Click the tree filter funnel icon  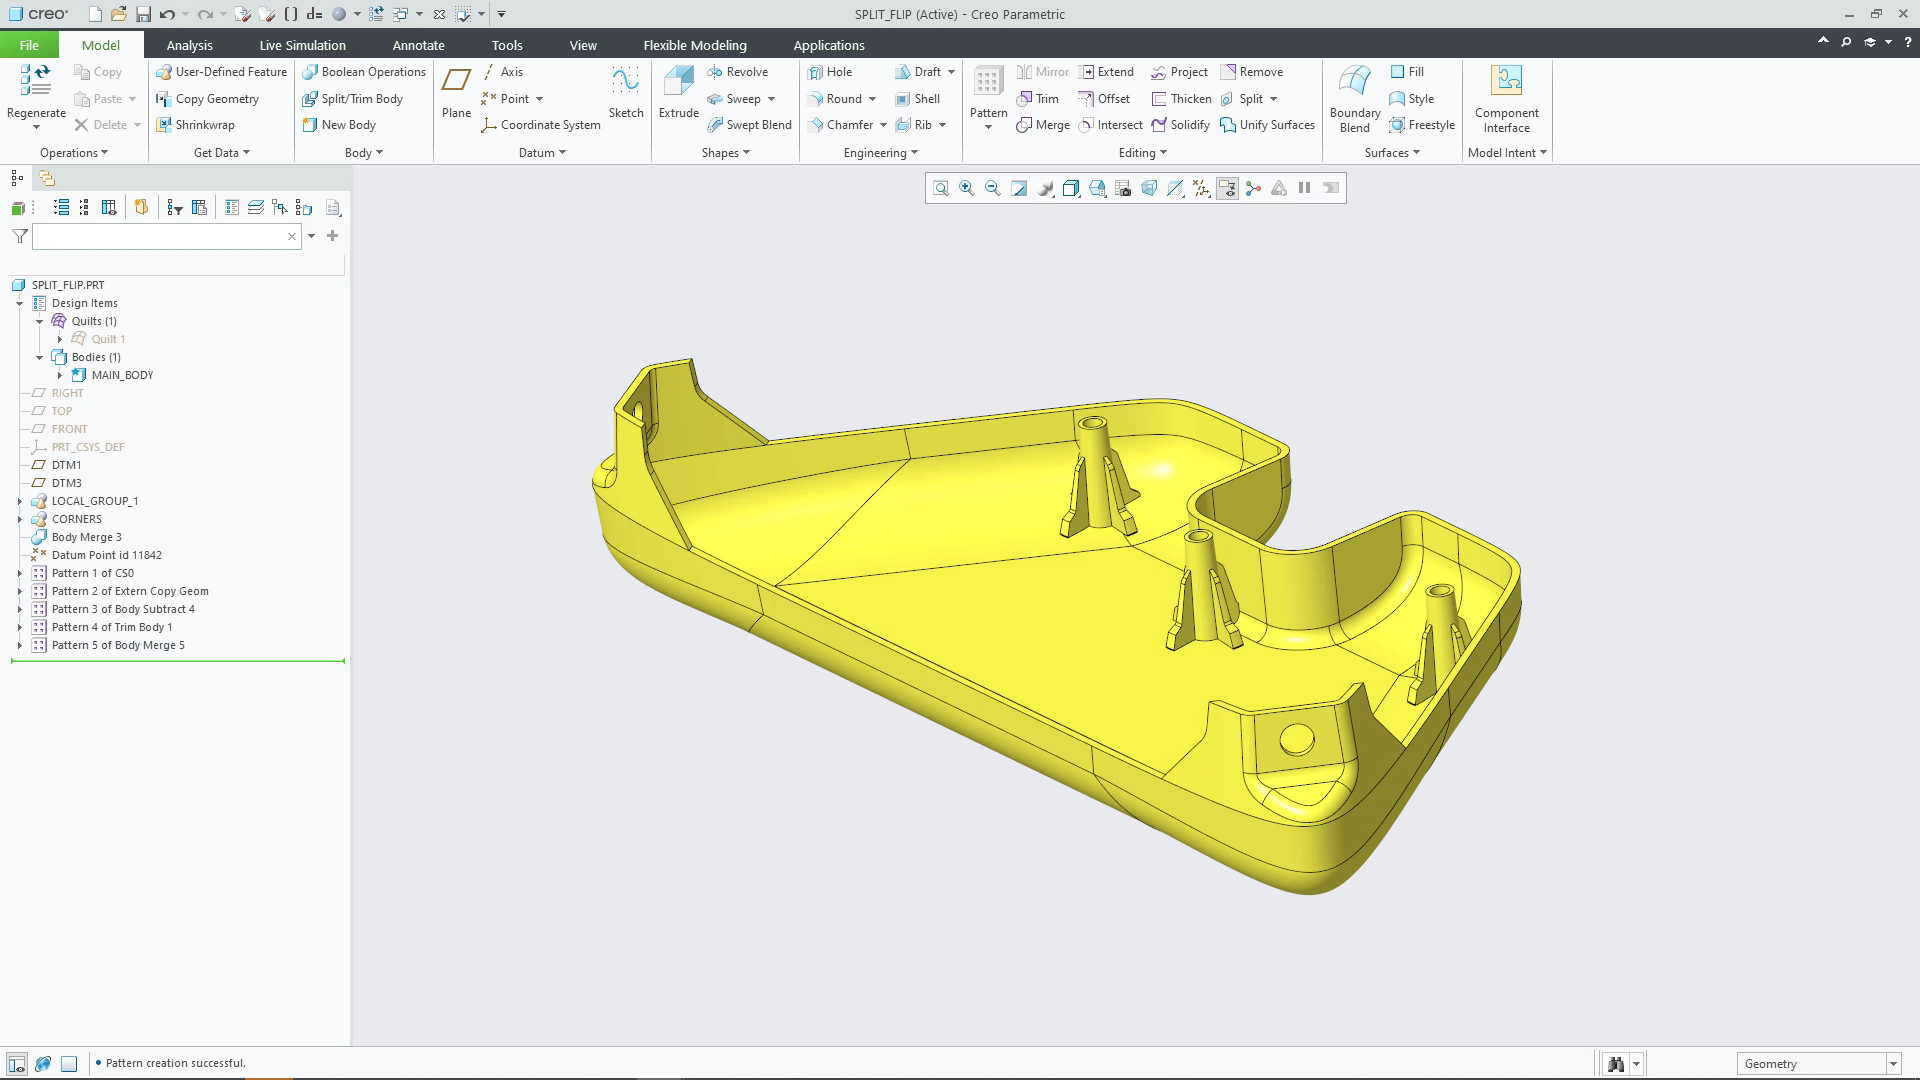click(19, 236)
